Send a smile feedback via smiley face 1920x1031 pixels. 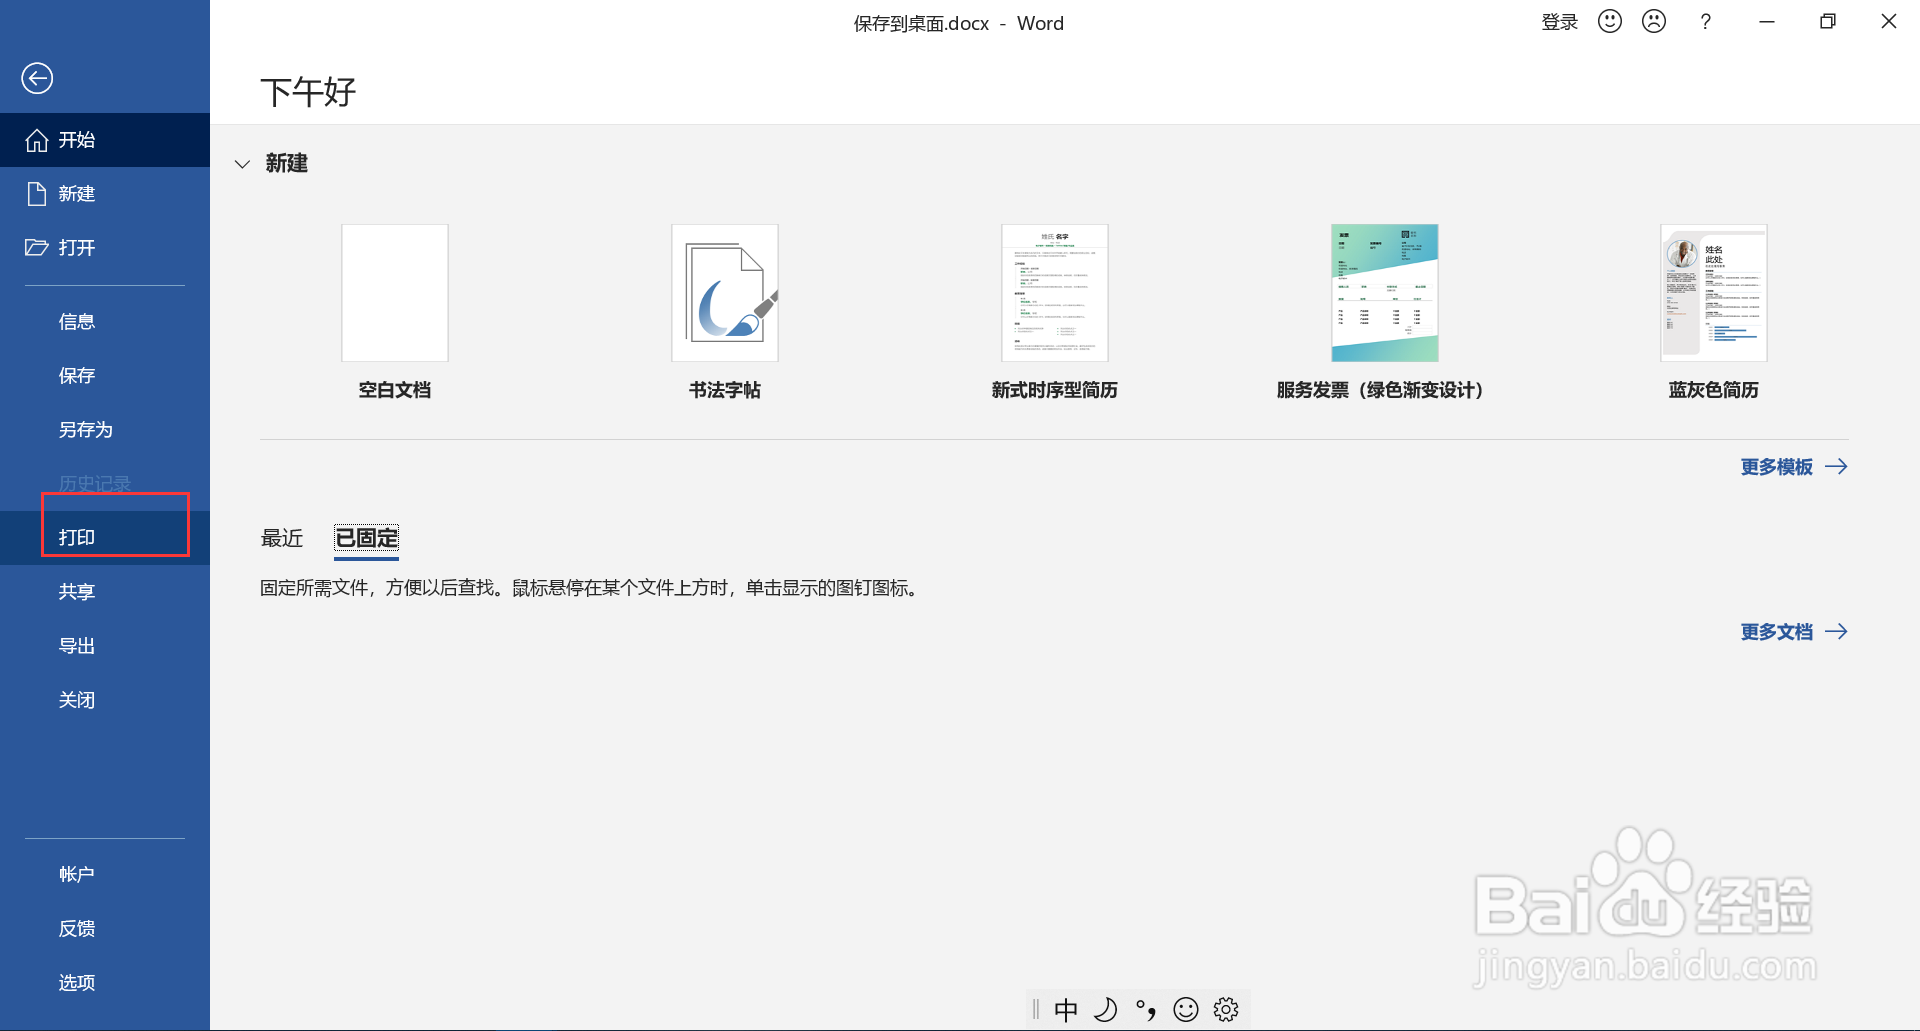click(1610, 21)
